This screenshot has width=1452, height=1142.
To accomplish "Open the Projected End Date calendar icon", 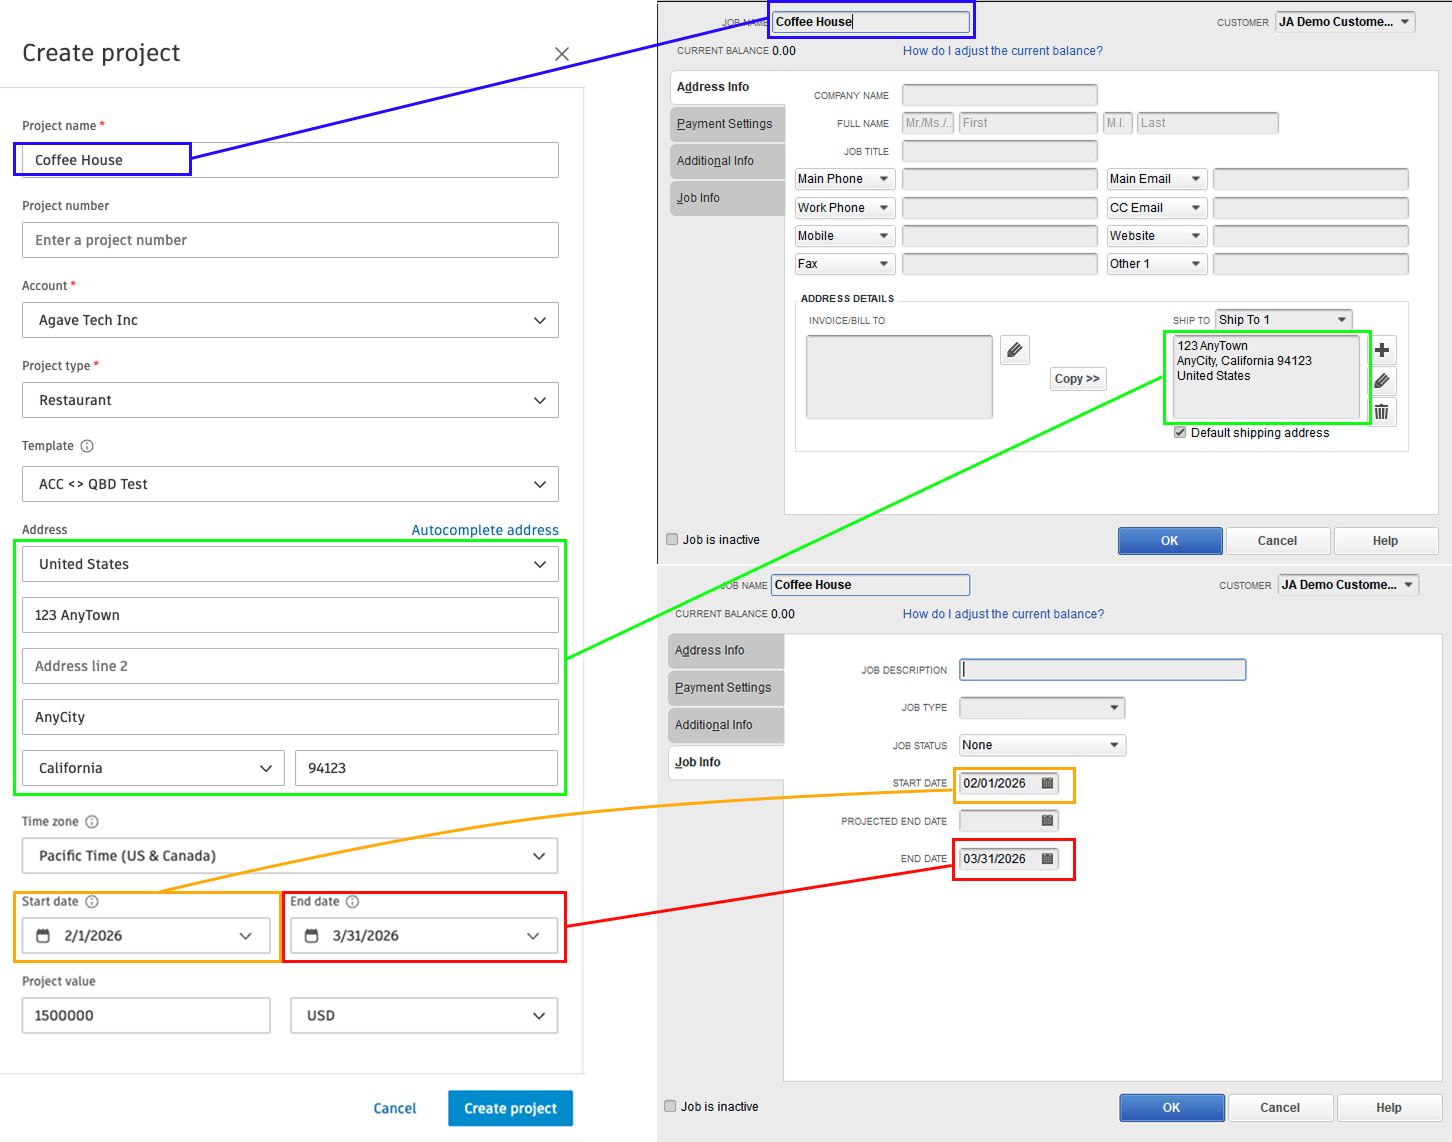I will (x=1046, y=820).
